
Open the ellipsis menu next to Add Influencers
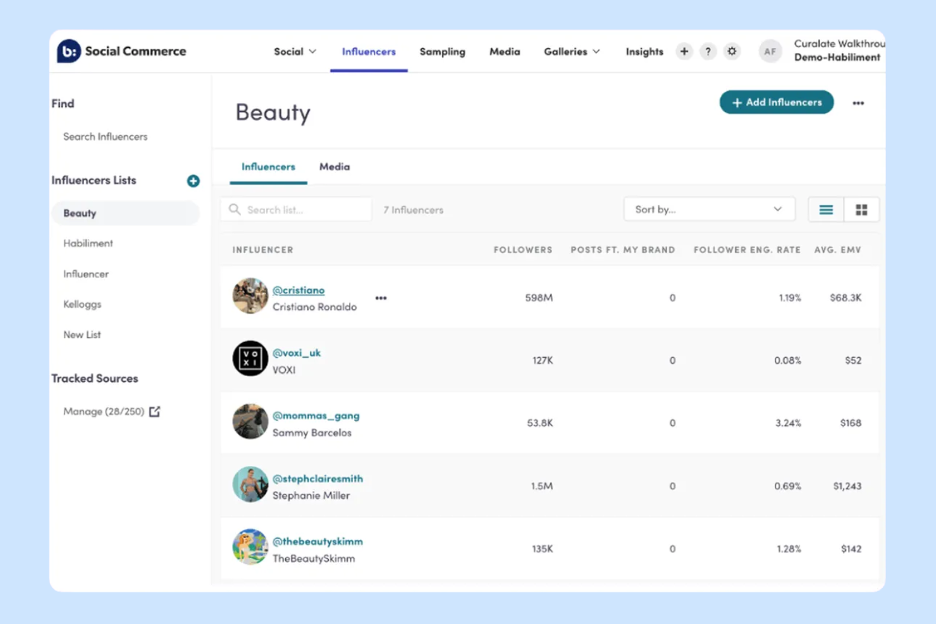(858, 102)
